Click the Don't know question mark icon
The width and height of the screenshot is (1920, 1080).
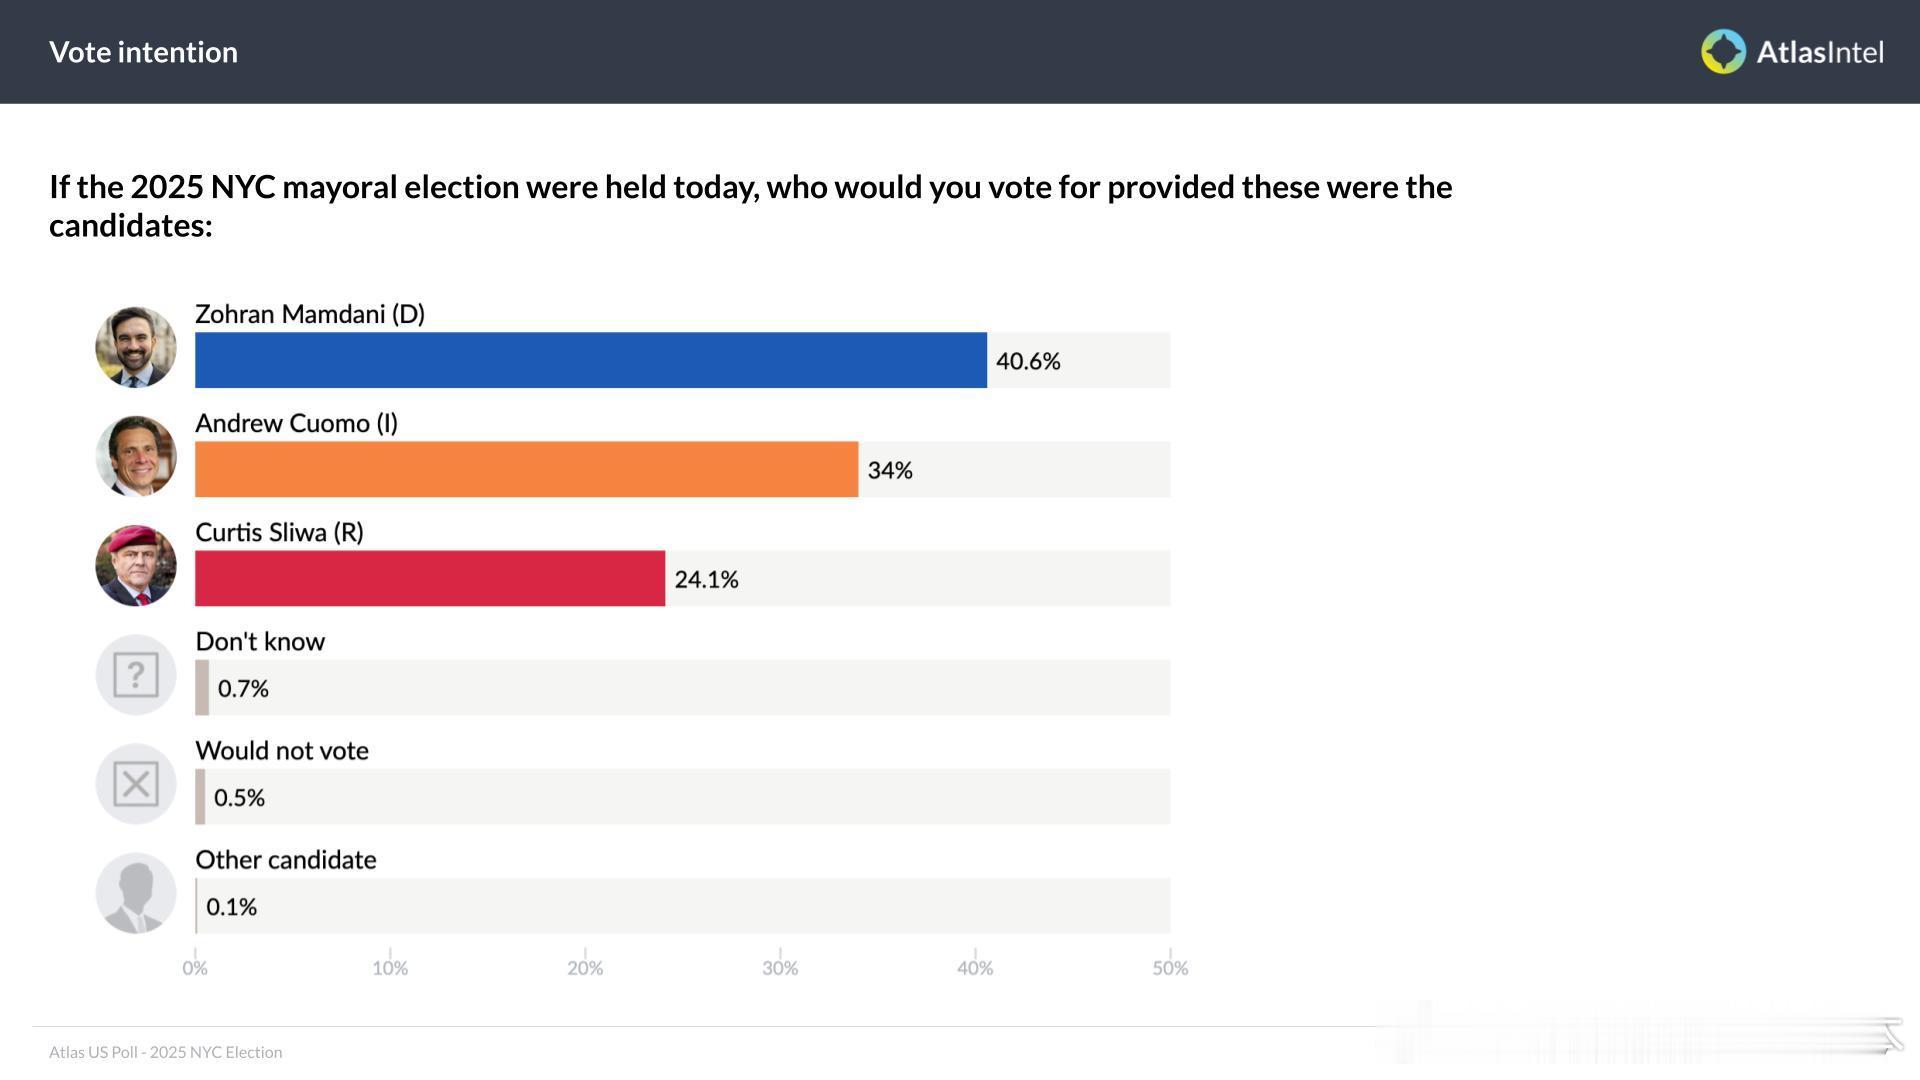coord(136,674)
